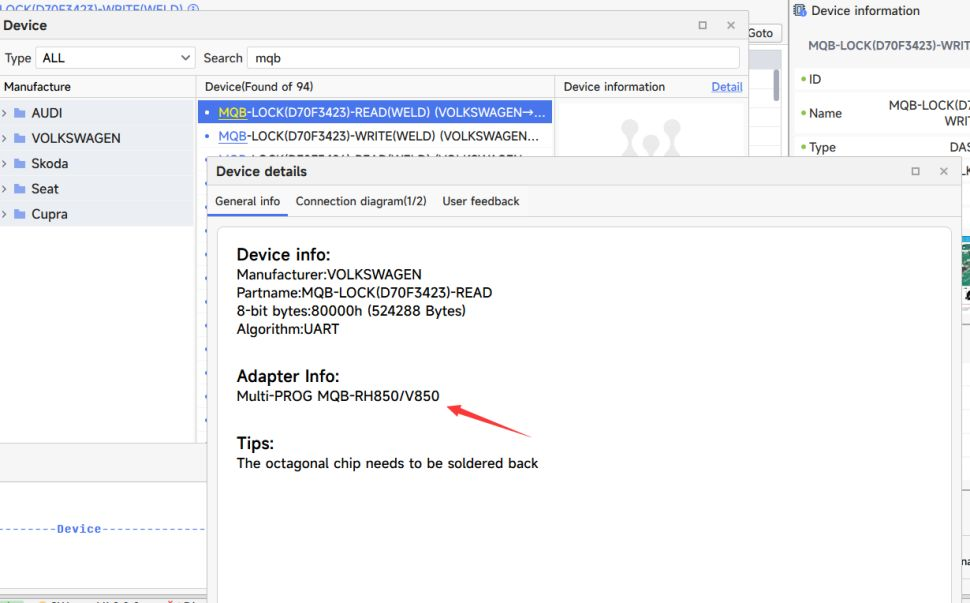Click the octagonal chip soldering tip text
The image size is (970, 603).
pos(387,463)
